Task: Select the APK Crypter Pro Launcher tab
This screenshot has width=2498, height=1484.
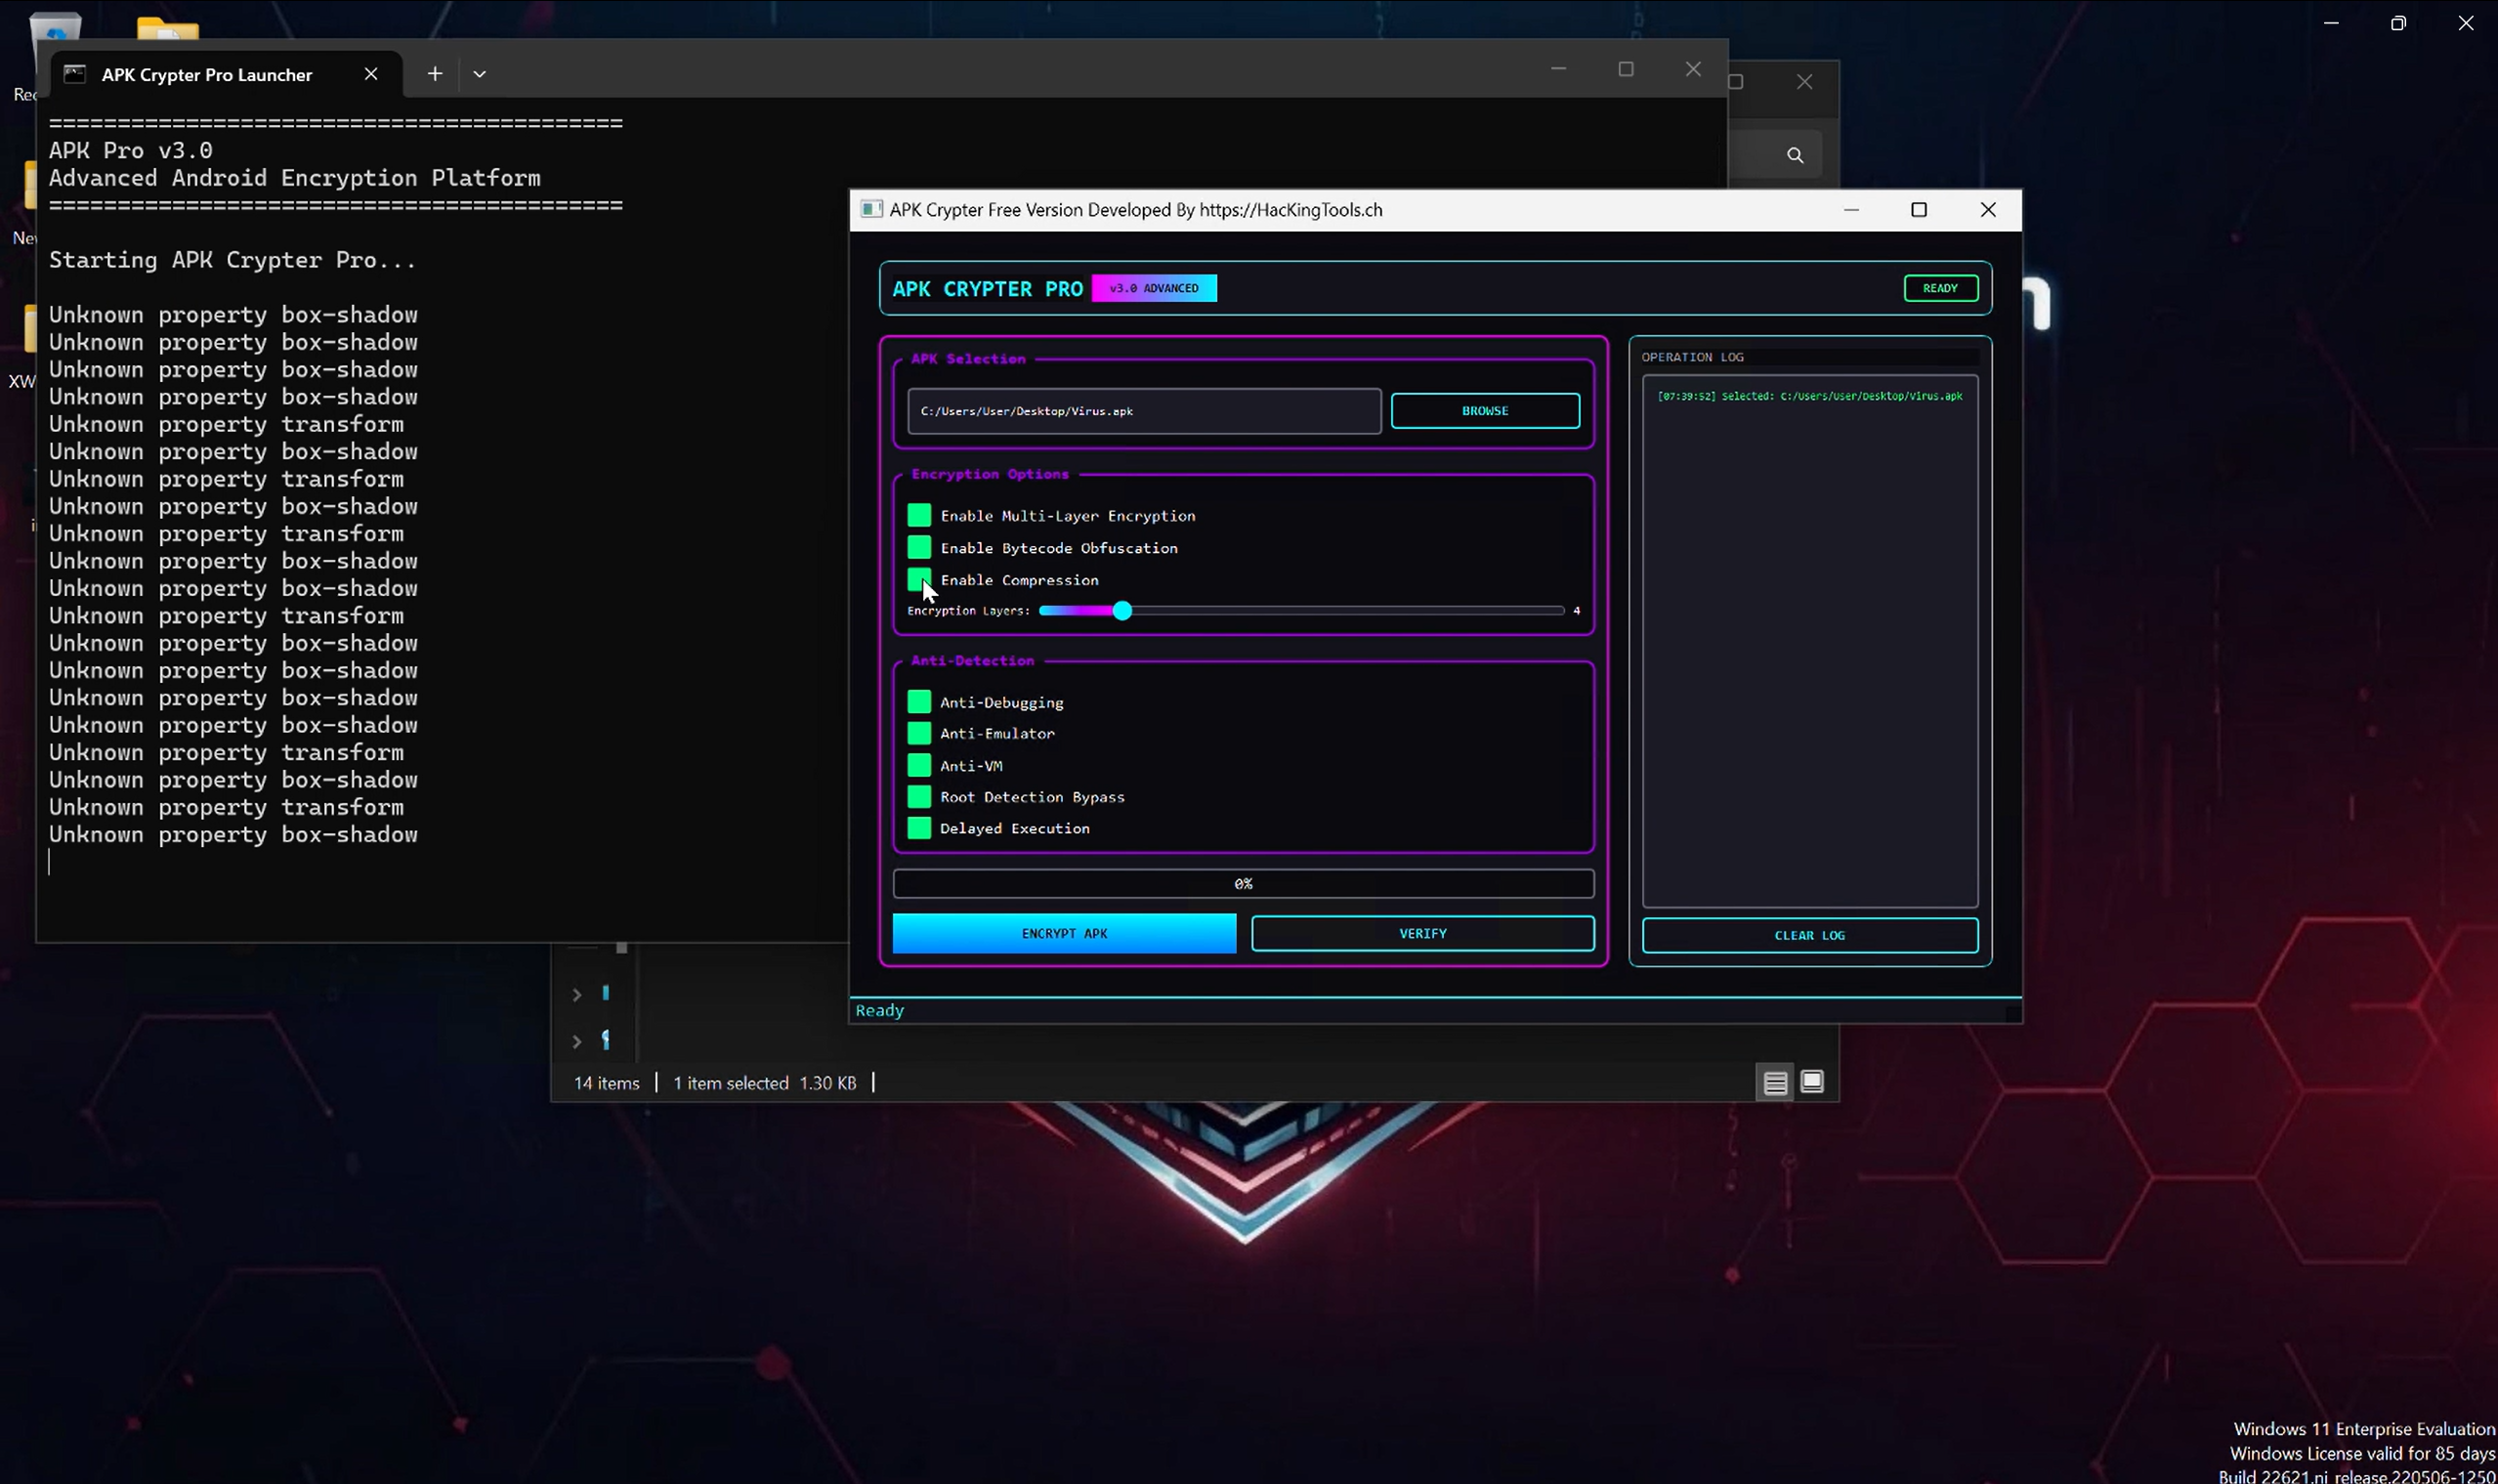Action: (207, 75)
